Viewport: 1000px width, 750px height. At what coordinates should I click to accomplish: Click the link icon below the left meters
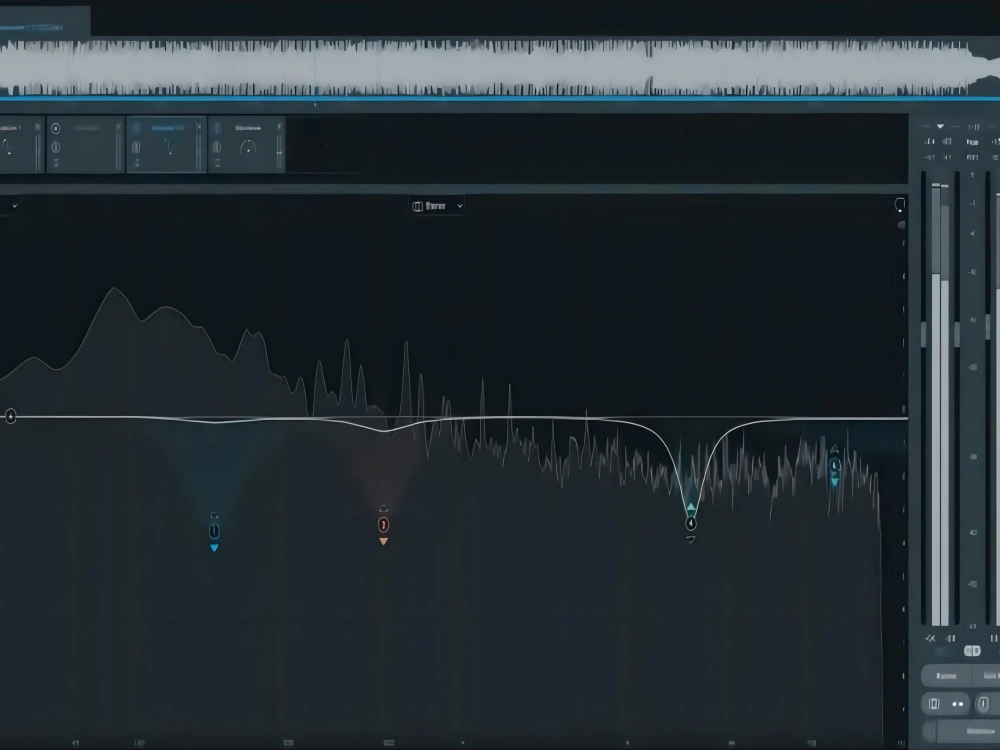930,638
